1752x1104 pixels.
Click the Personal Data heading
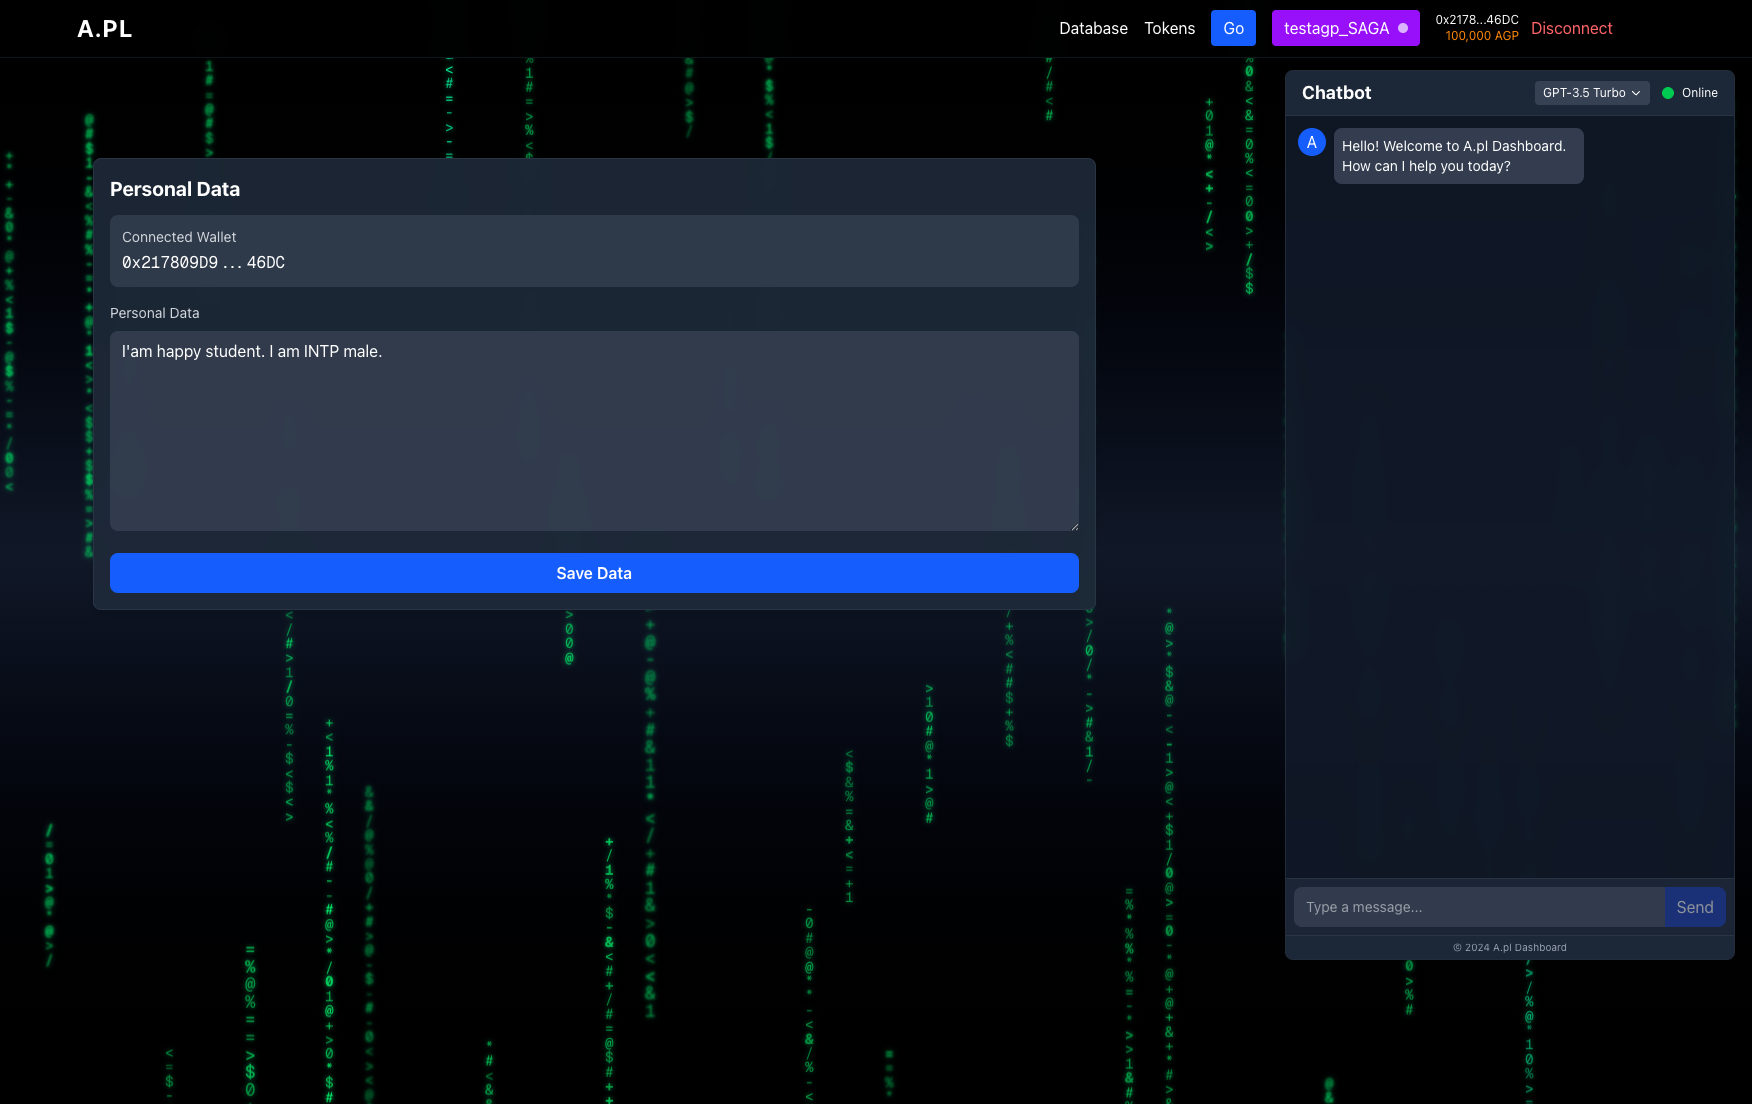point(175,189)
